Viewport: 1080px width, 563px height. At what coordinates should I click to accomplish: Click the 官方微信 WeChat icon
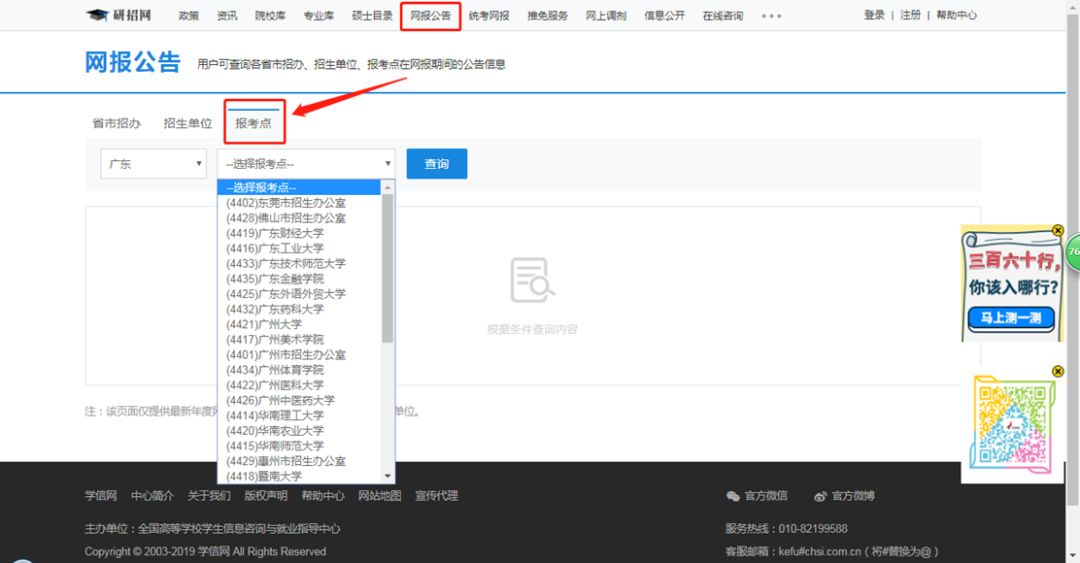[733, 496]
